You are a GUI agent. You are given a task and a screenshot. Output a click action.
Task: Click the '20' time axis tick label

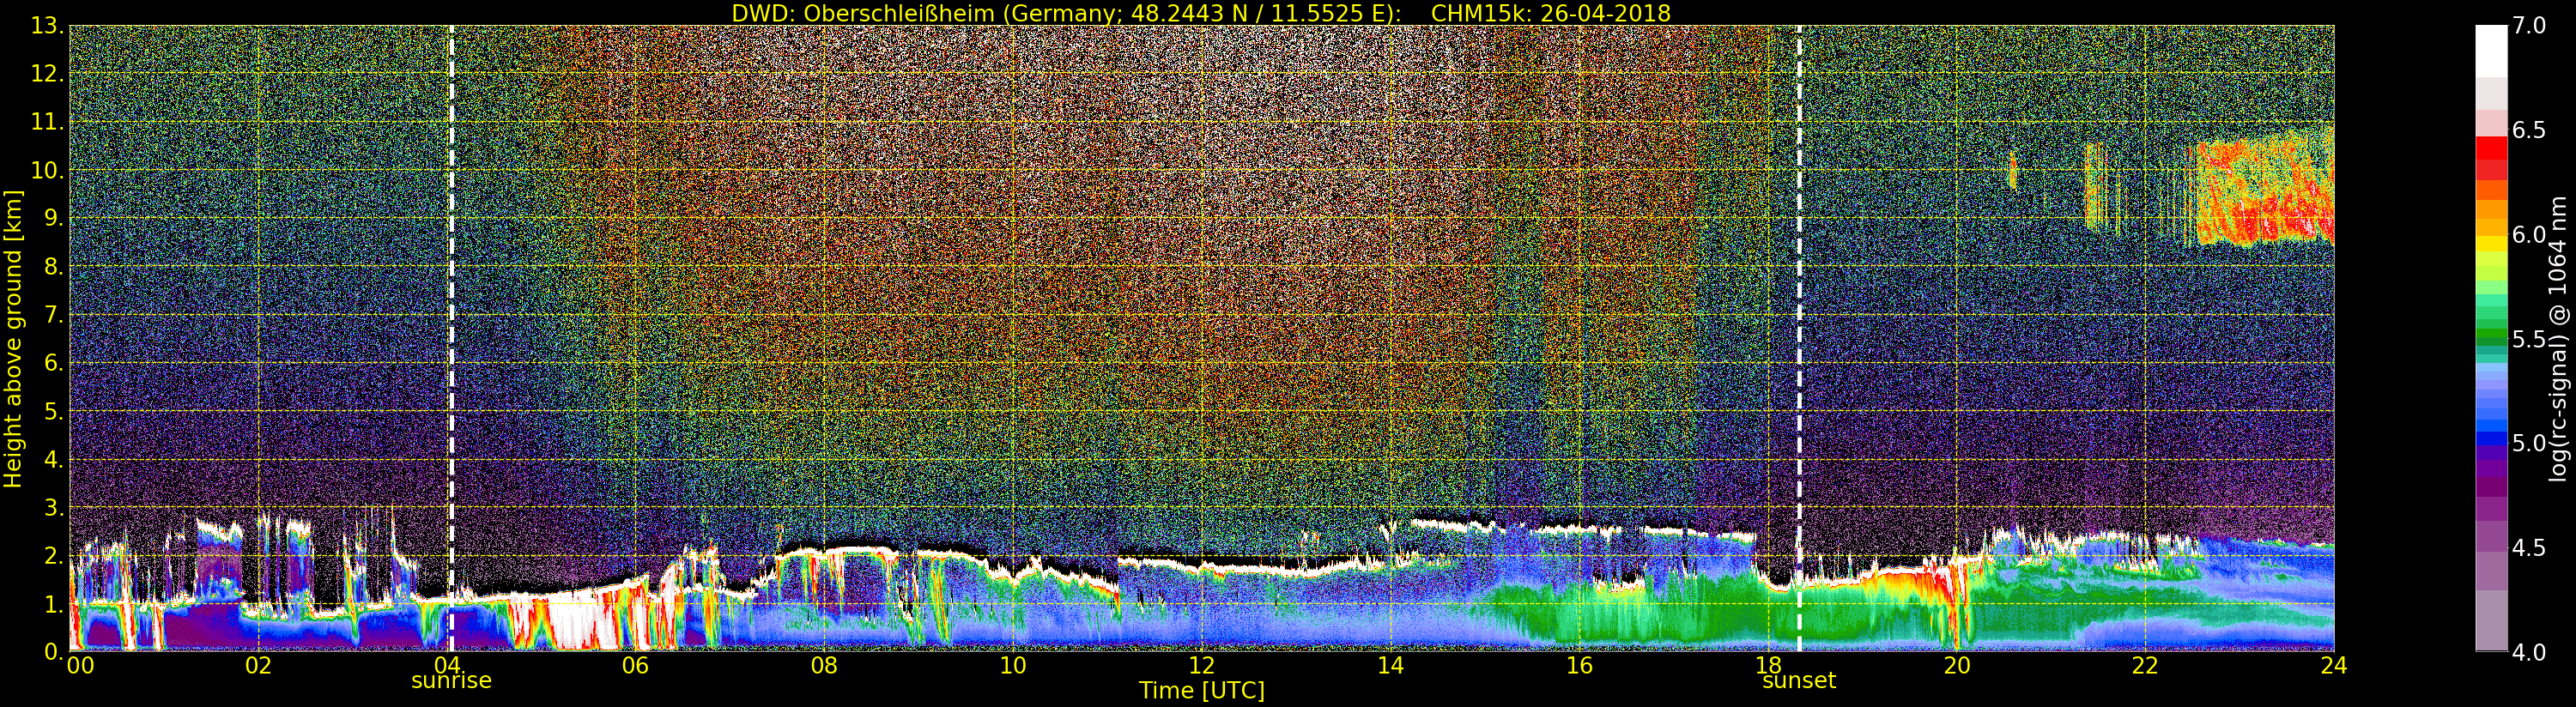[1956, 666]
